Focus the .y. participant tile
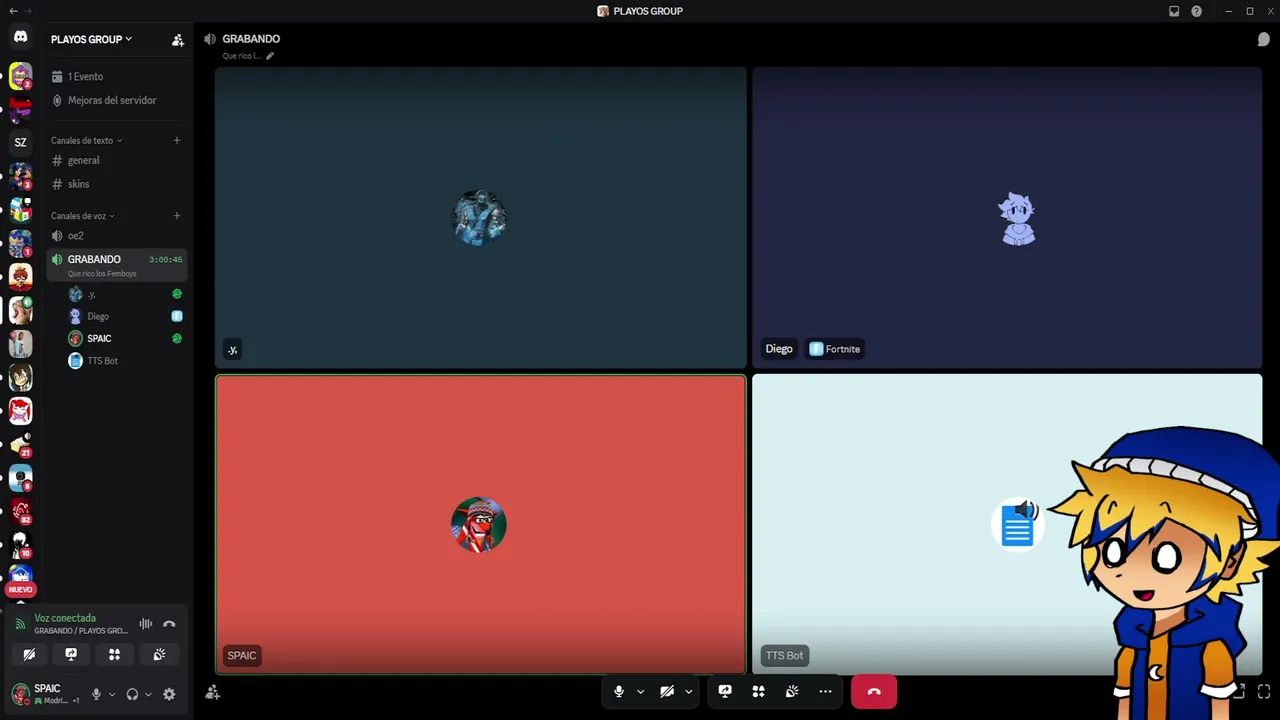Image resolution: width=1280 pixels, height=720 pixels. 480,217
